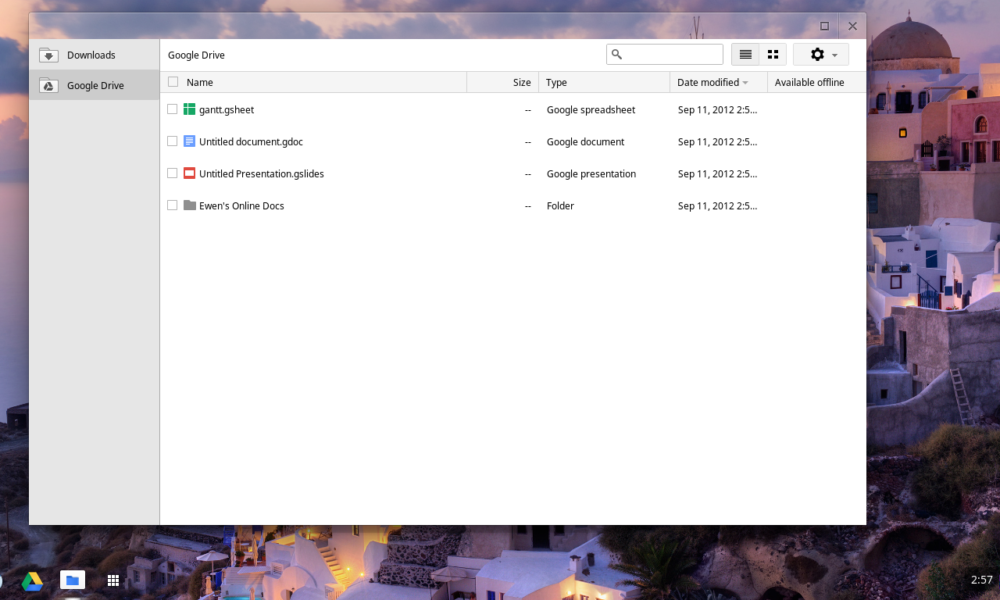
Task: Select Ewen's Online Docs folder name
Action: click(241, 205)
